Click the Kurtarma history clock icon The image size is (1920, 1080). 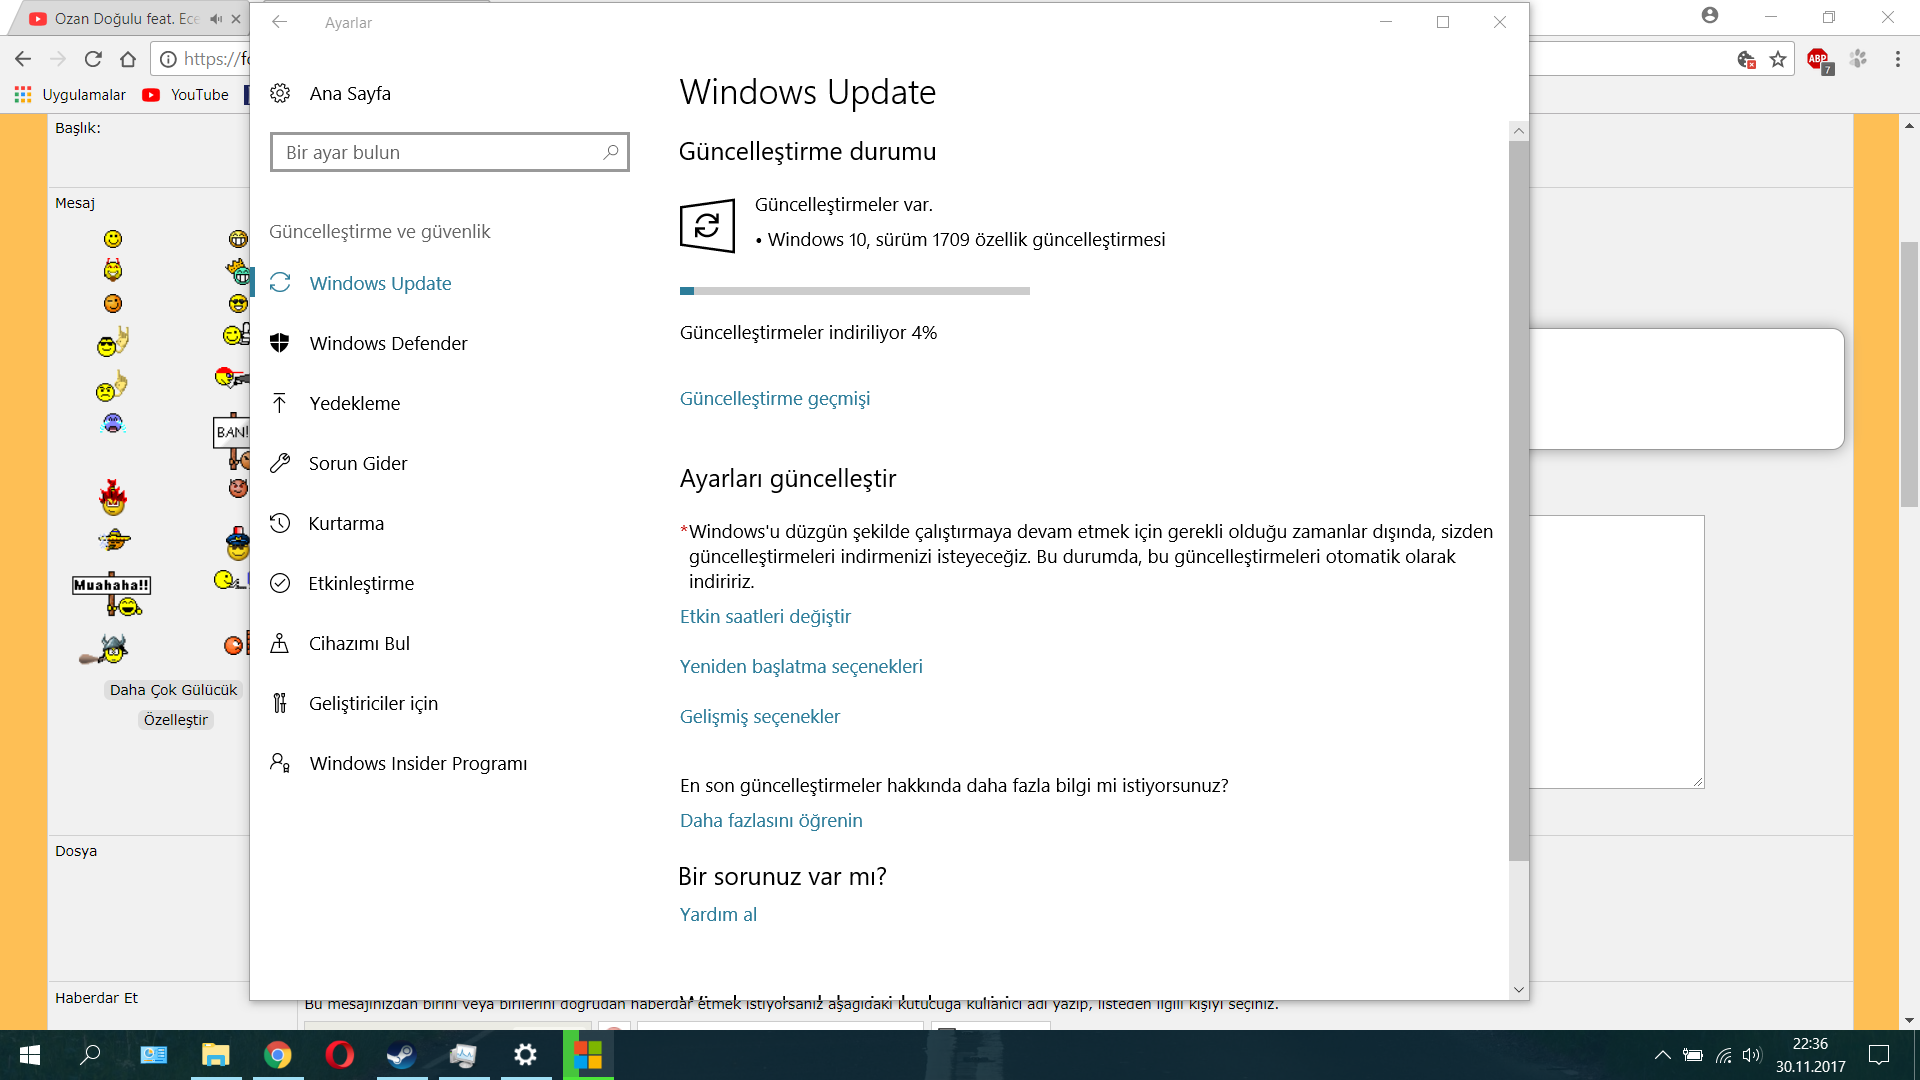[280, 523]
